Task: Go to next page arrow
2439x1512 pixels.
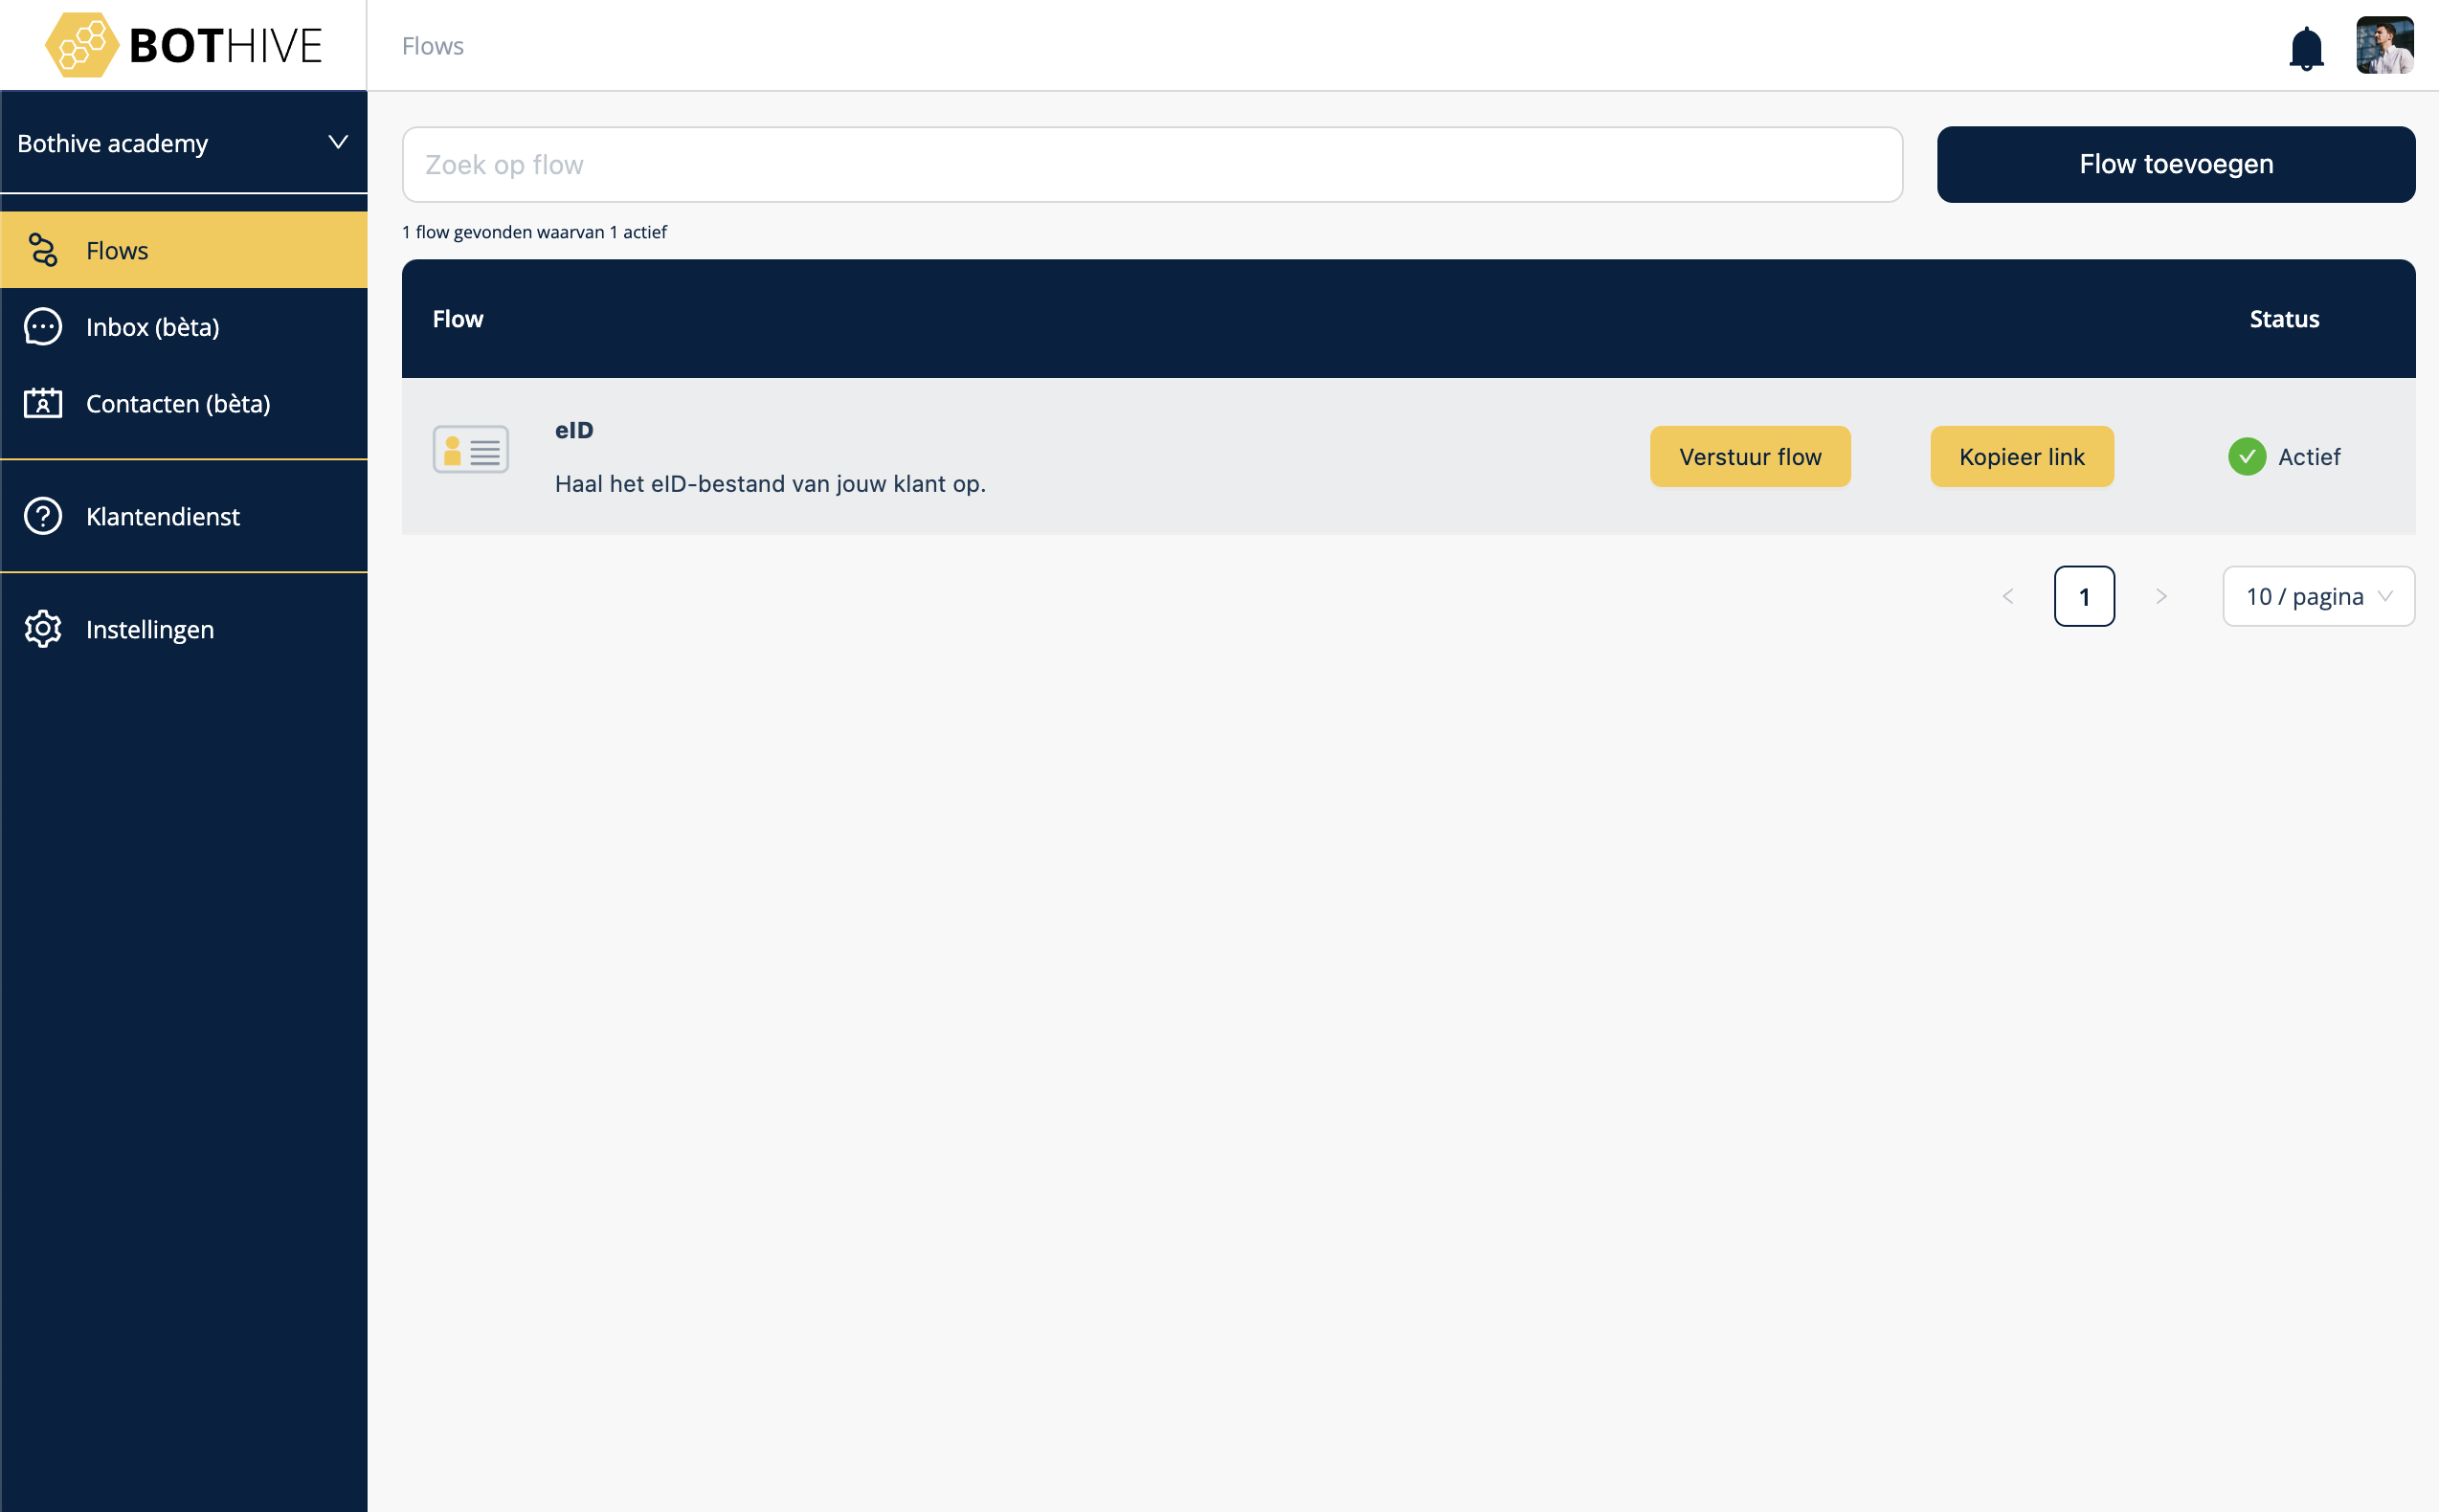Action: pyautogui.click(x=2161, y=597)
